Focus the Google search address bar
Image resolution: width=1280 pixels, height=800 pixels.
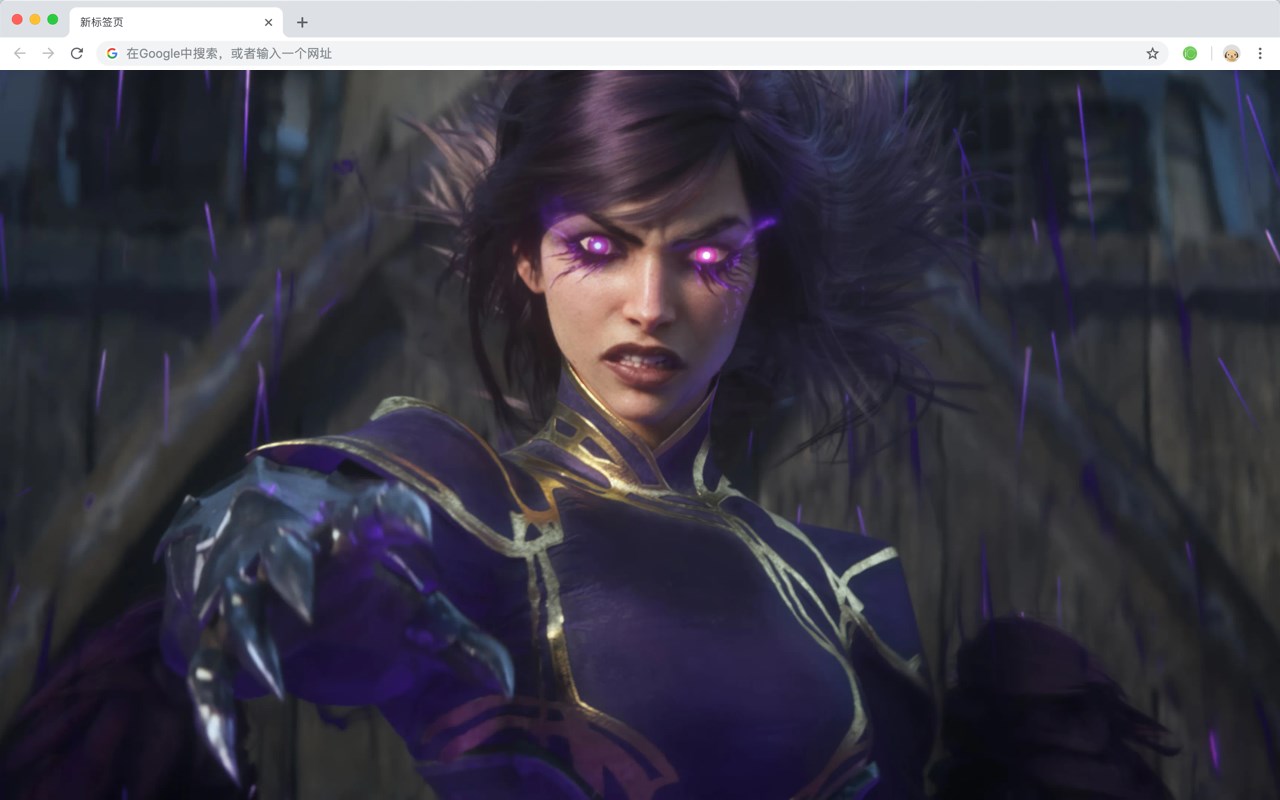[x=632, y=53]
